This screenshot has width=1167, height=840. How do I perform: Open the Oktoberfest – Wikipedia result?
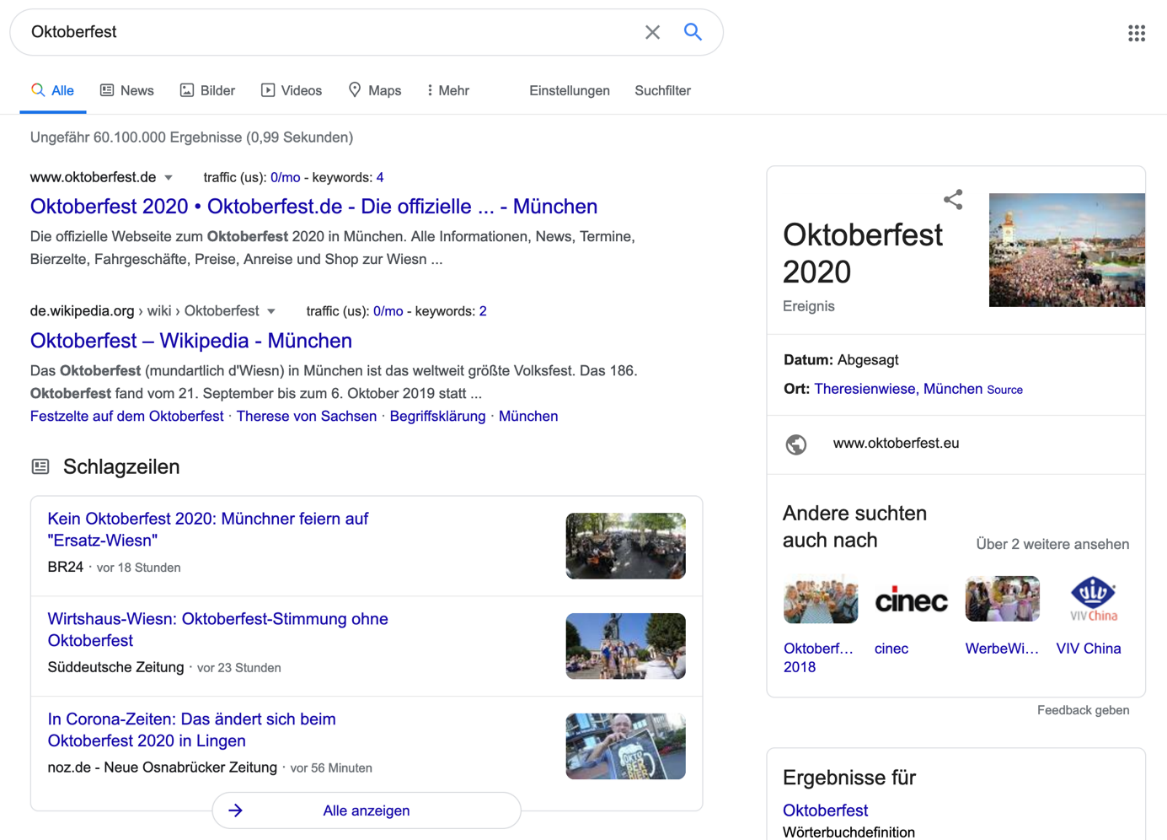tap(191, 340)
